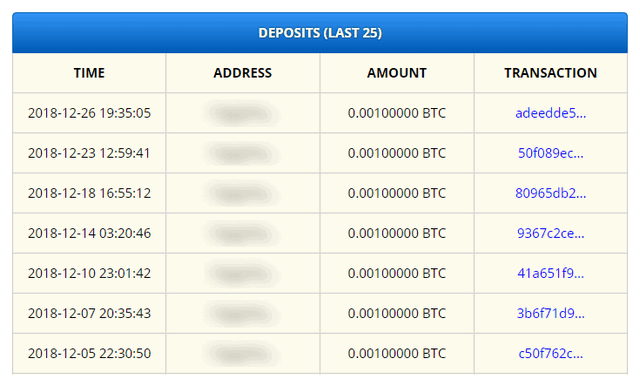Click blurred address in the 2018-12-14 row
This screenshot has width=640, height=386.
242,234
